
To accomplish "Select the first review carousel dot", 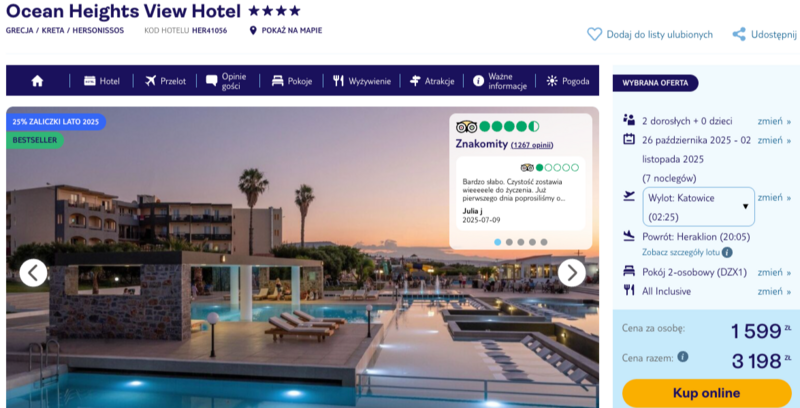I will (497, 242).
